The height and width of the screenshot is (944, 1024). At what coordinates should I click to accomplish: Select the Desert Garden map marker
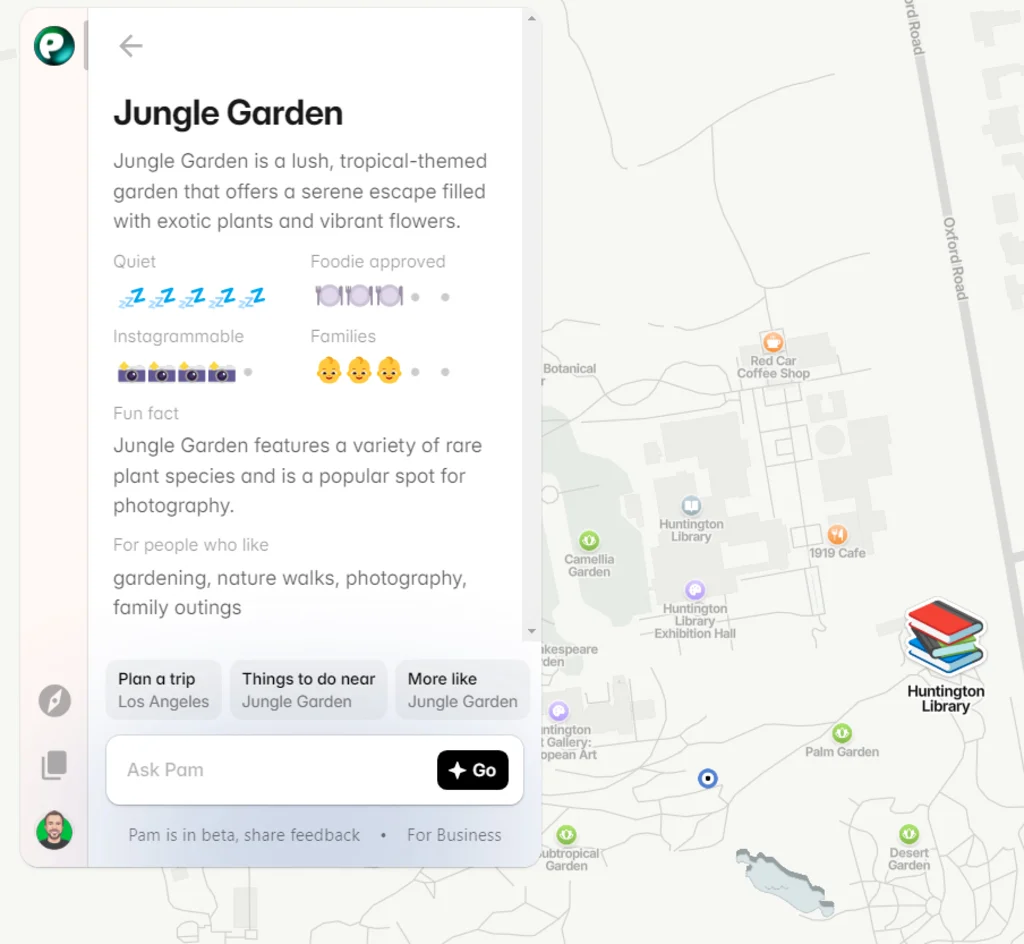[909, 834]
